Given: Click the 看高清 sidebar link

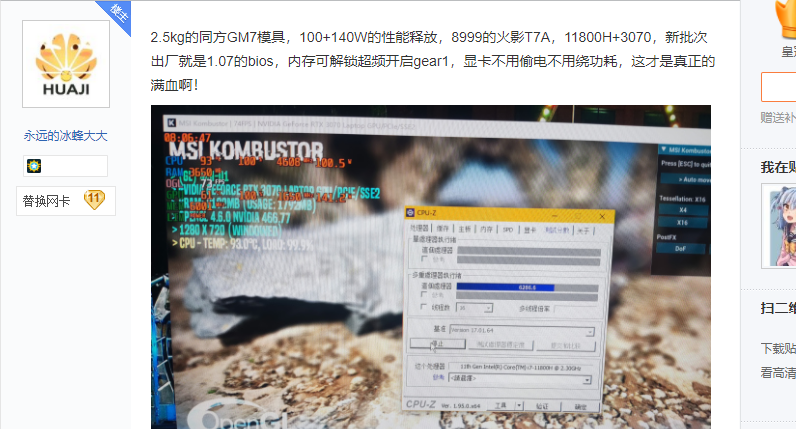Looking at the screenshot, I should click(x=778, y=373).
